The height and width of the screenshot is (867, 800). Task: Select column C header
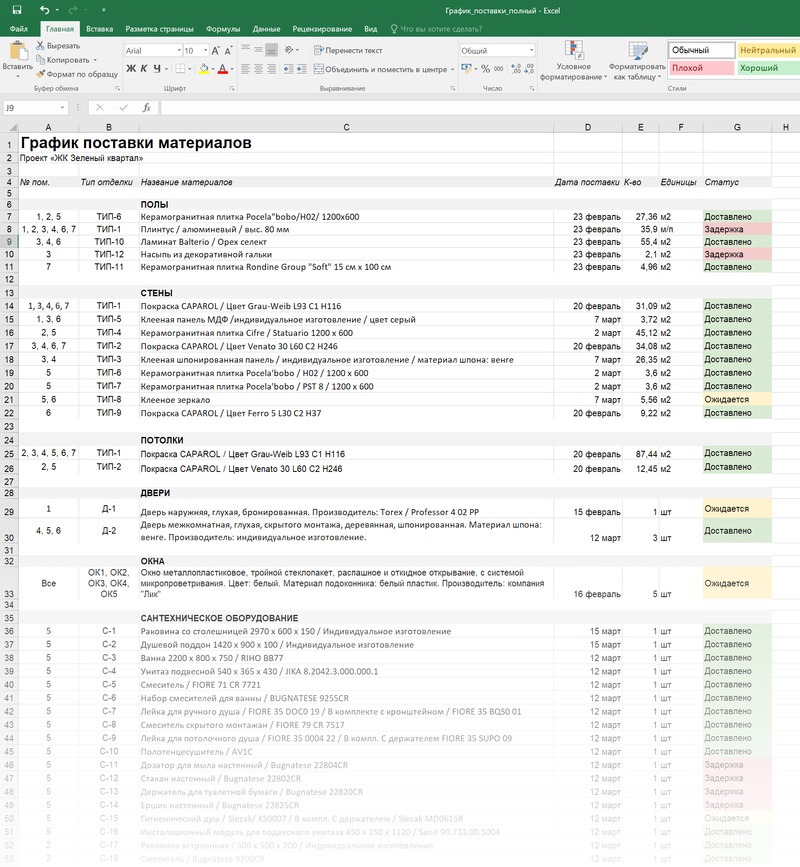346,127
